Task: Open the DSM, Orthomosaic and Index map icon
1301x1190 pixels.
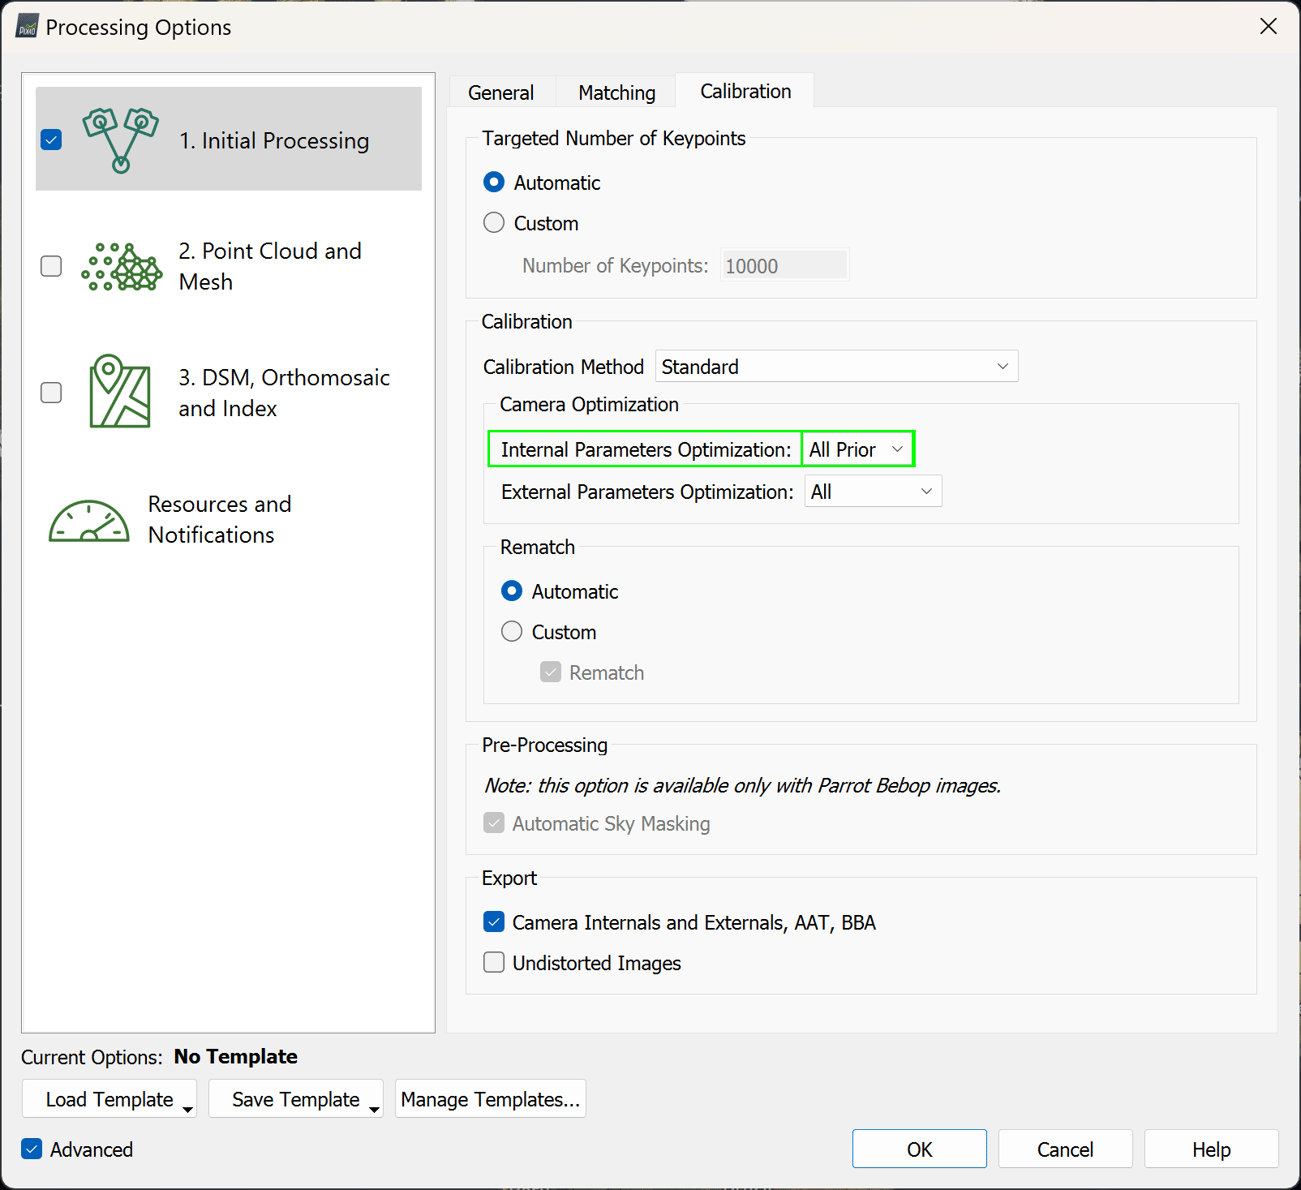Action: pyautogui.click(x=120, y=392)
